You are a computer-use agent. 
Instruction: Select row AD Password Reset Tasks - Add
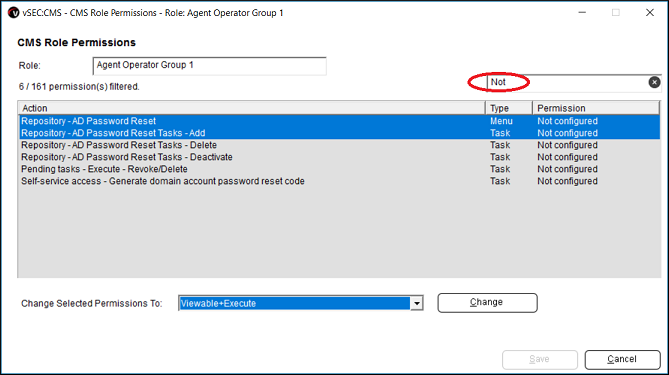339,133
